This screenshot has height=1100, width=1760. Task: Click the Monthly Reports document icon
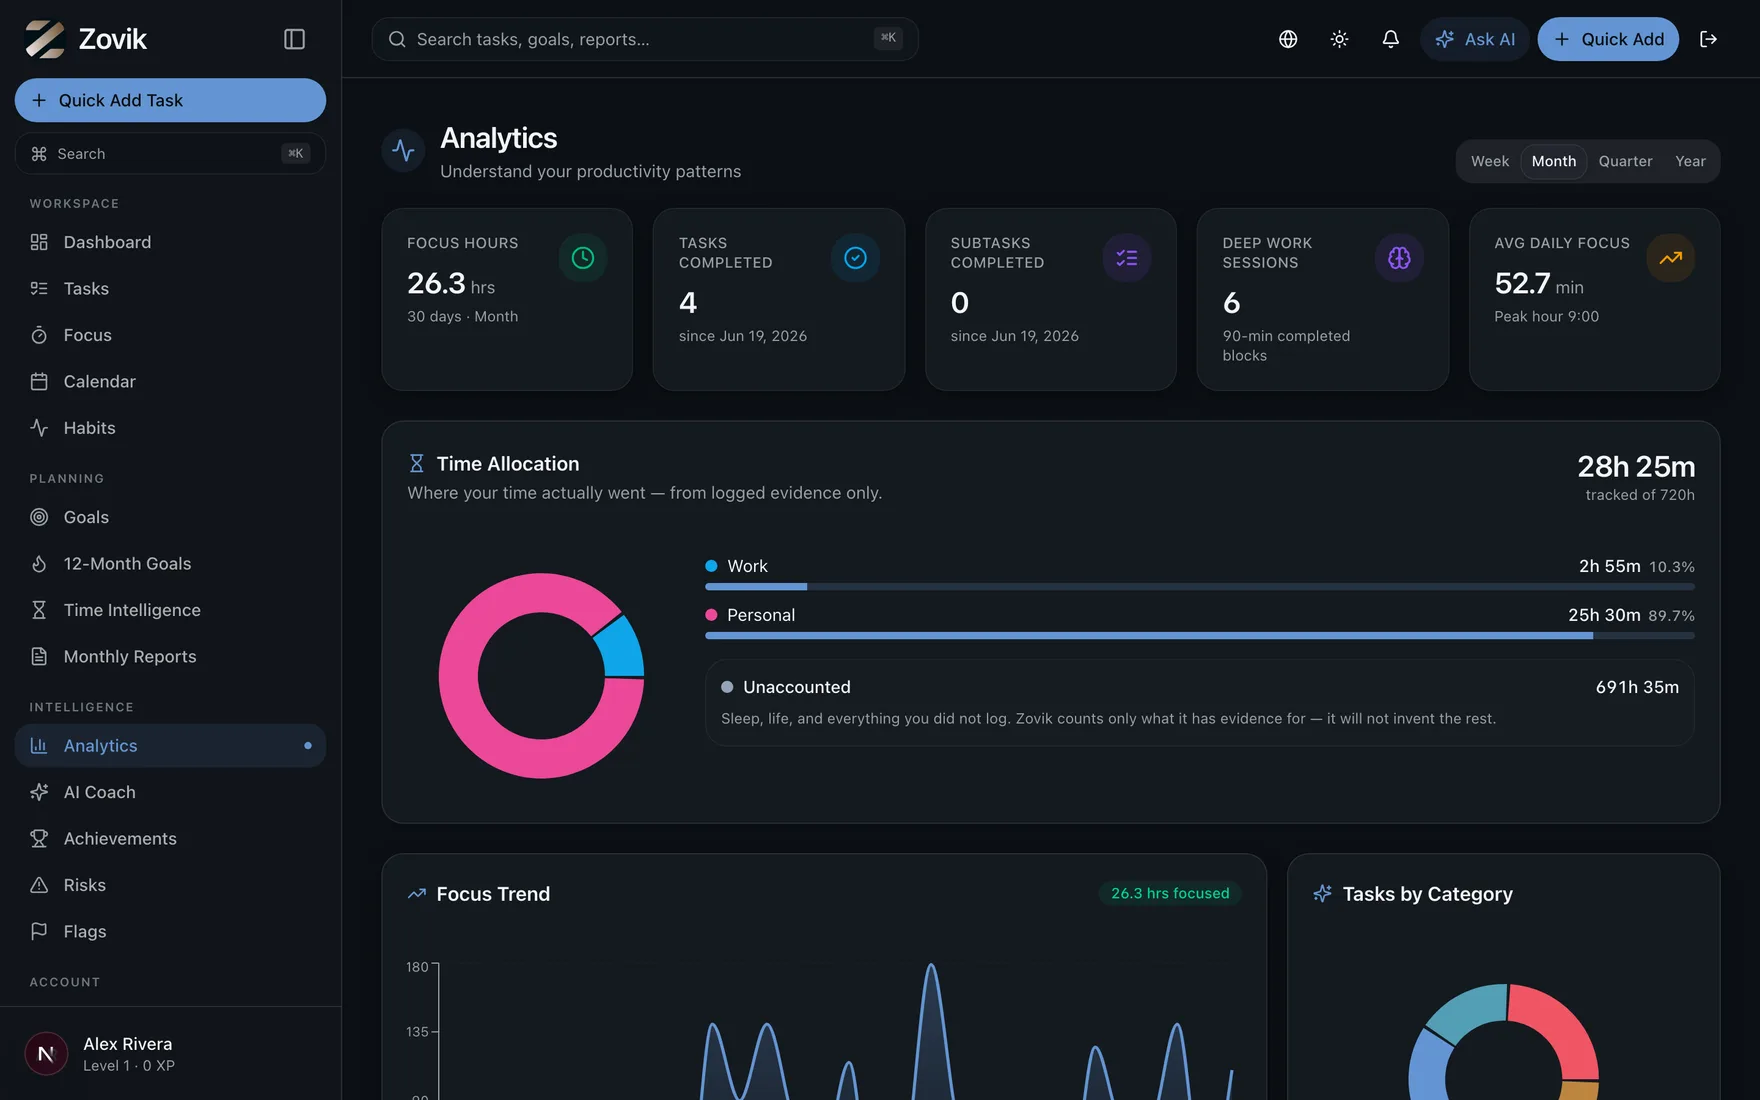click(x=39, y=657)
